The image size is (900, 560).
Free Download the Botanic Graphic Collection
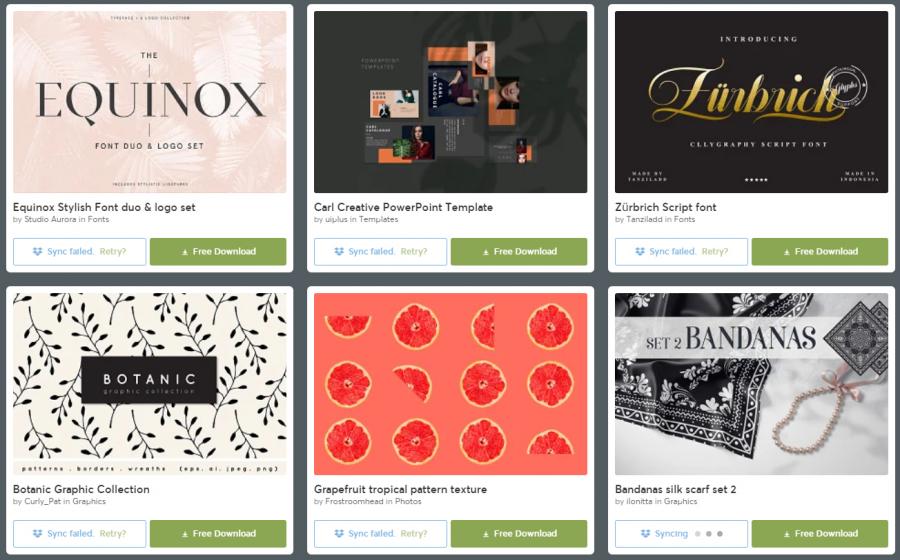218,534
